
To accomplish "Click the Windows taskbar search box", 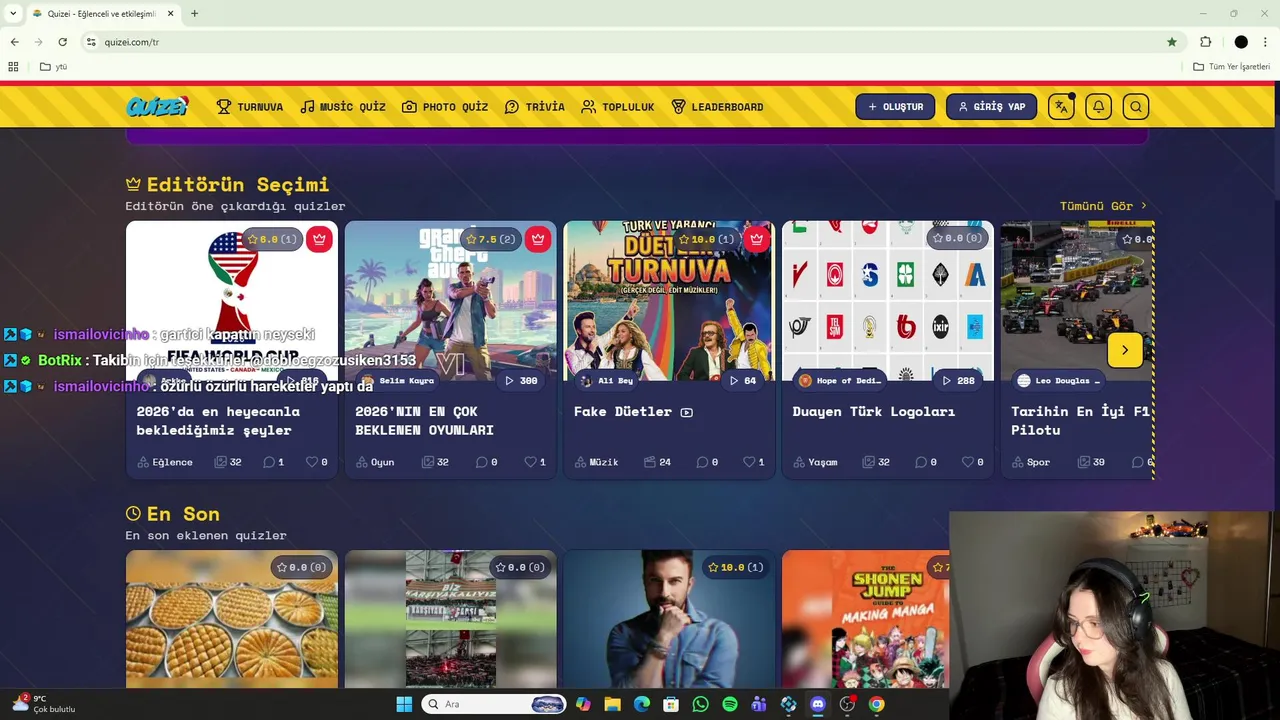I will pyautogui.click(x=494, y=704).
